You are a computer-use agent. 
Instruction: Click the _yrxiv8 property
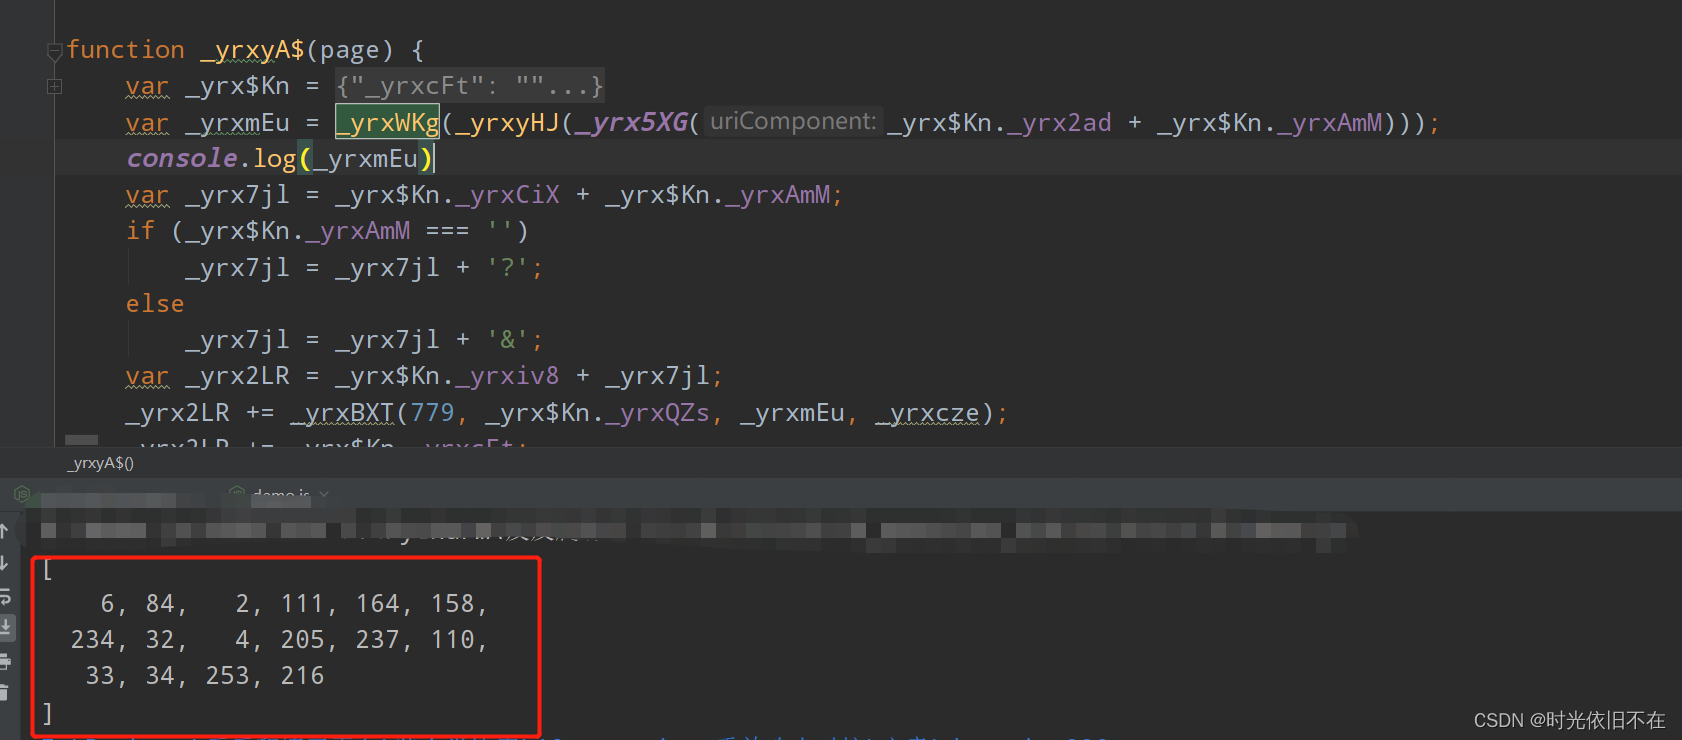pyautogui.click(x=507, y=376)
